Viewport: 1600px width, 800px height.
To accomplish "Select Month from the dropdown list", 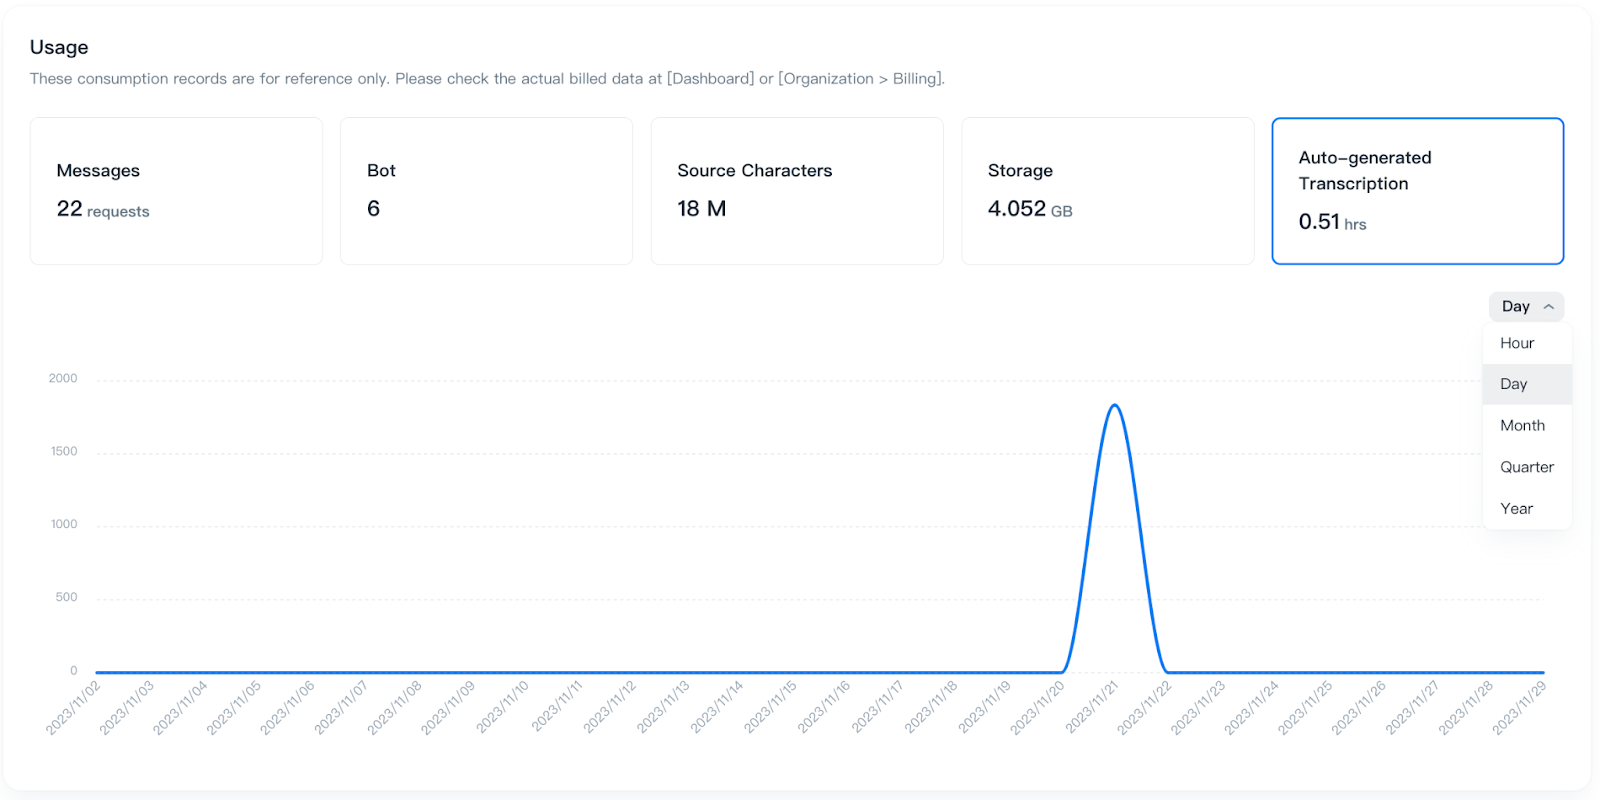I will point(1522,426).
